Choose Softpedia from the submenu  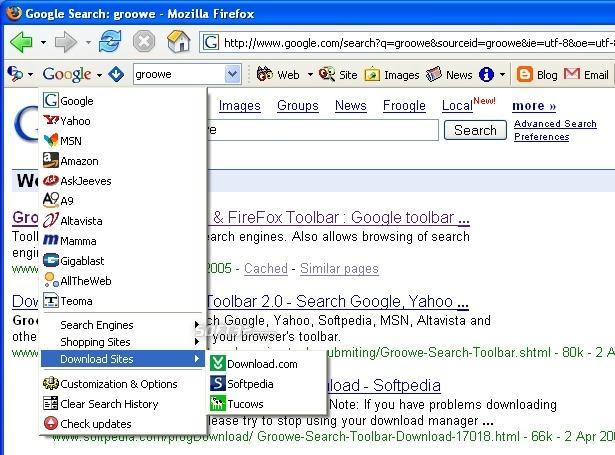click(267, 384)
